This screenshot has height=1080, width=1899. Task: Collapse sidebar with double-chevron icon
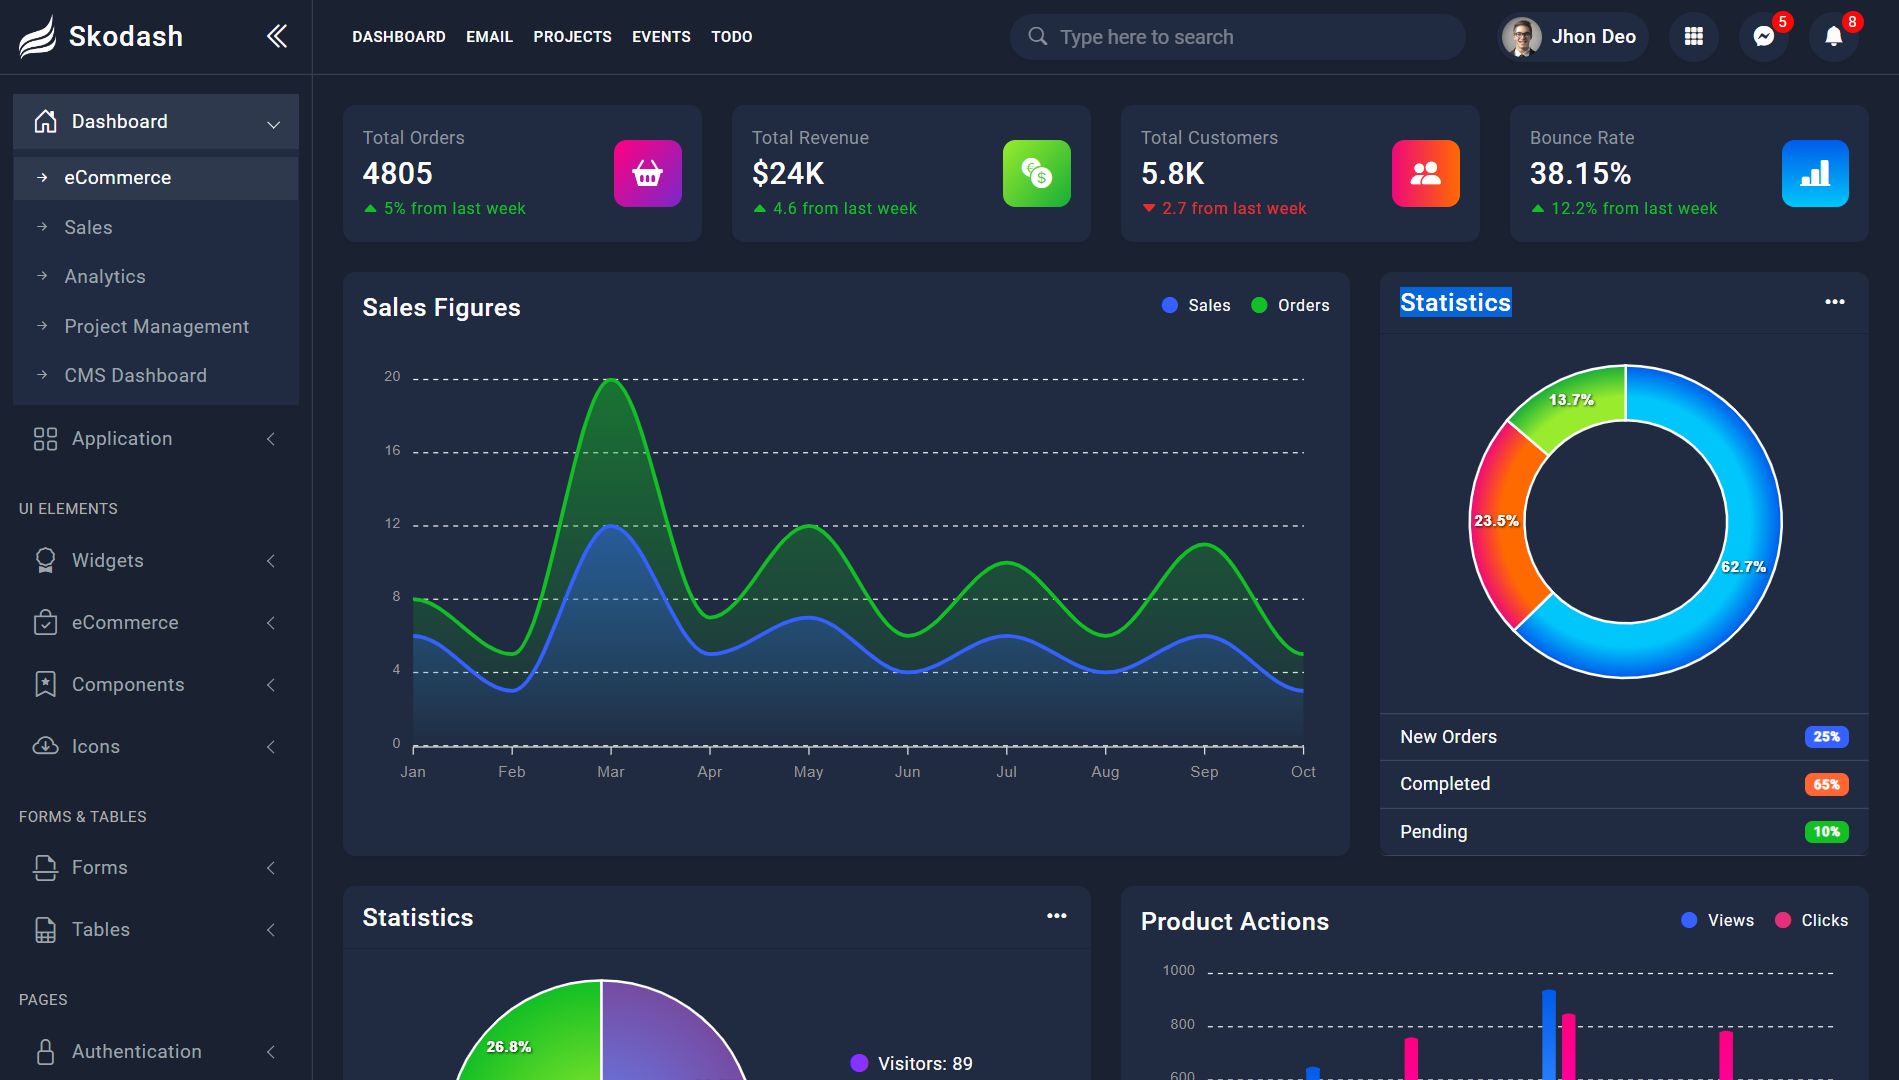pyautogui.click(x=277, y=37)
